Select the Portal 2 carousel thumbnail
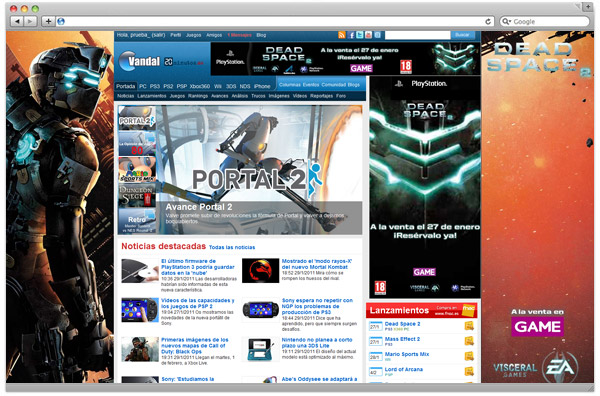600x396 pixels. 137,118
